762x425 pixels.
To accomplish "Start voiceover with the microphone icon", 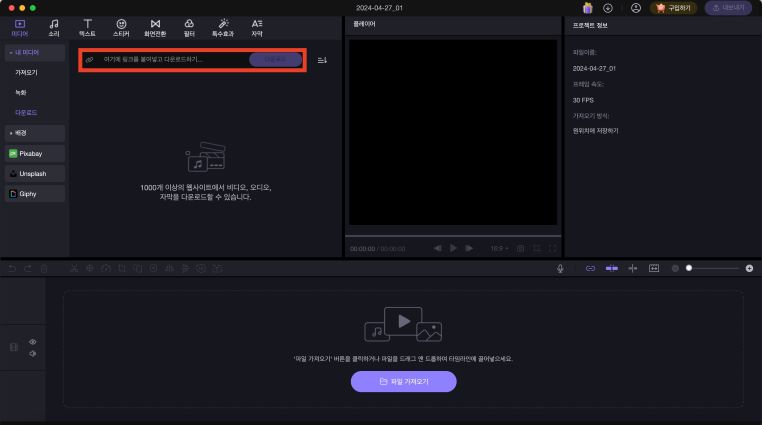I will 560,269.
